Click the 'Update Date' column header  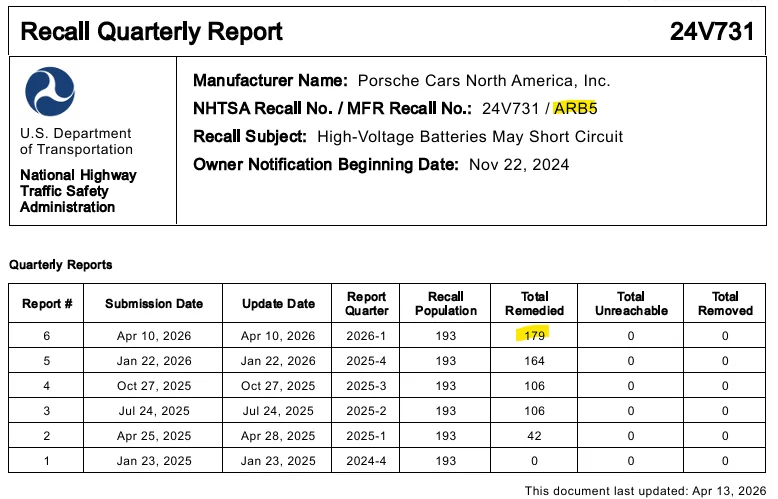(x=278, y=304)
